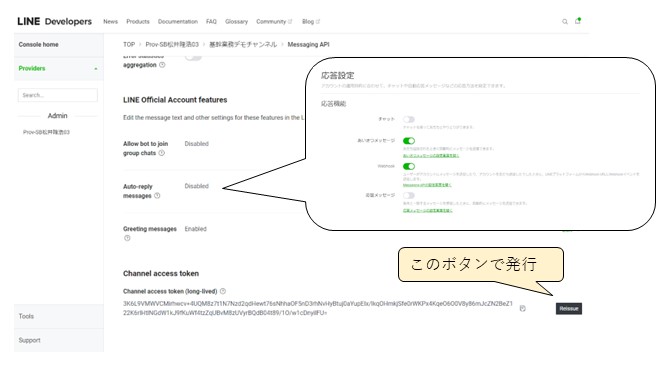Click the Channel access token heading
Screen dimensions: 672x378
[x=161, y=273]
